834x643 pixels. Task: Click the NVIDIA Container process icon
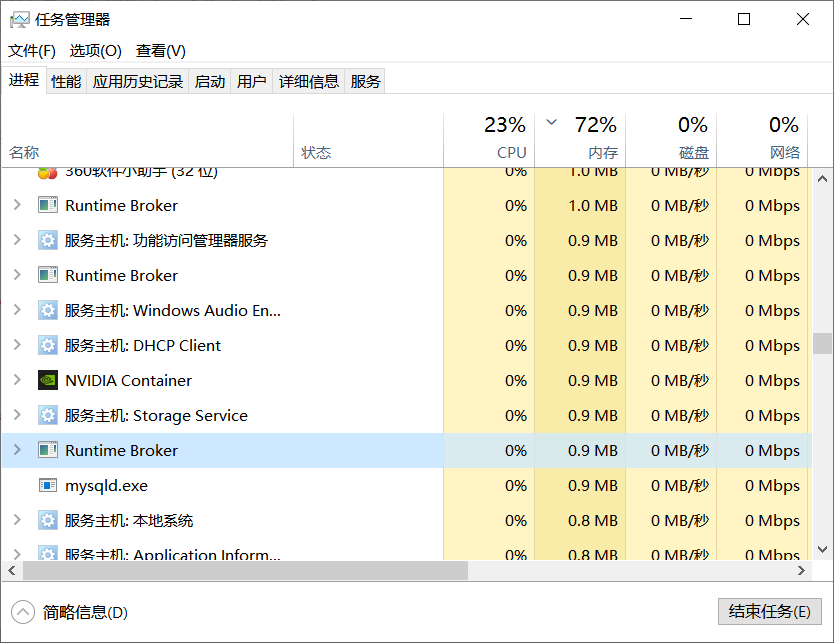pyautogui.click(x=47, y=380)
